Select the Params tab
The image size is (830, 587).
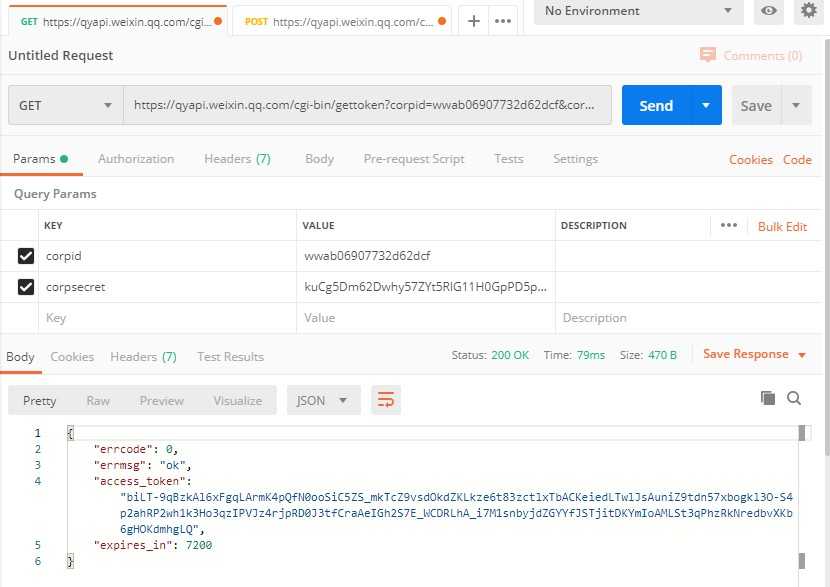click(41, 159)
